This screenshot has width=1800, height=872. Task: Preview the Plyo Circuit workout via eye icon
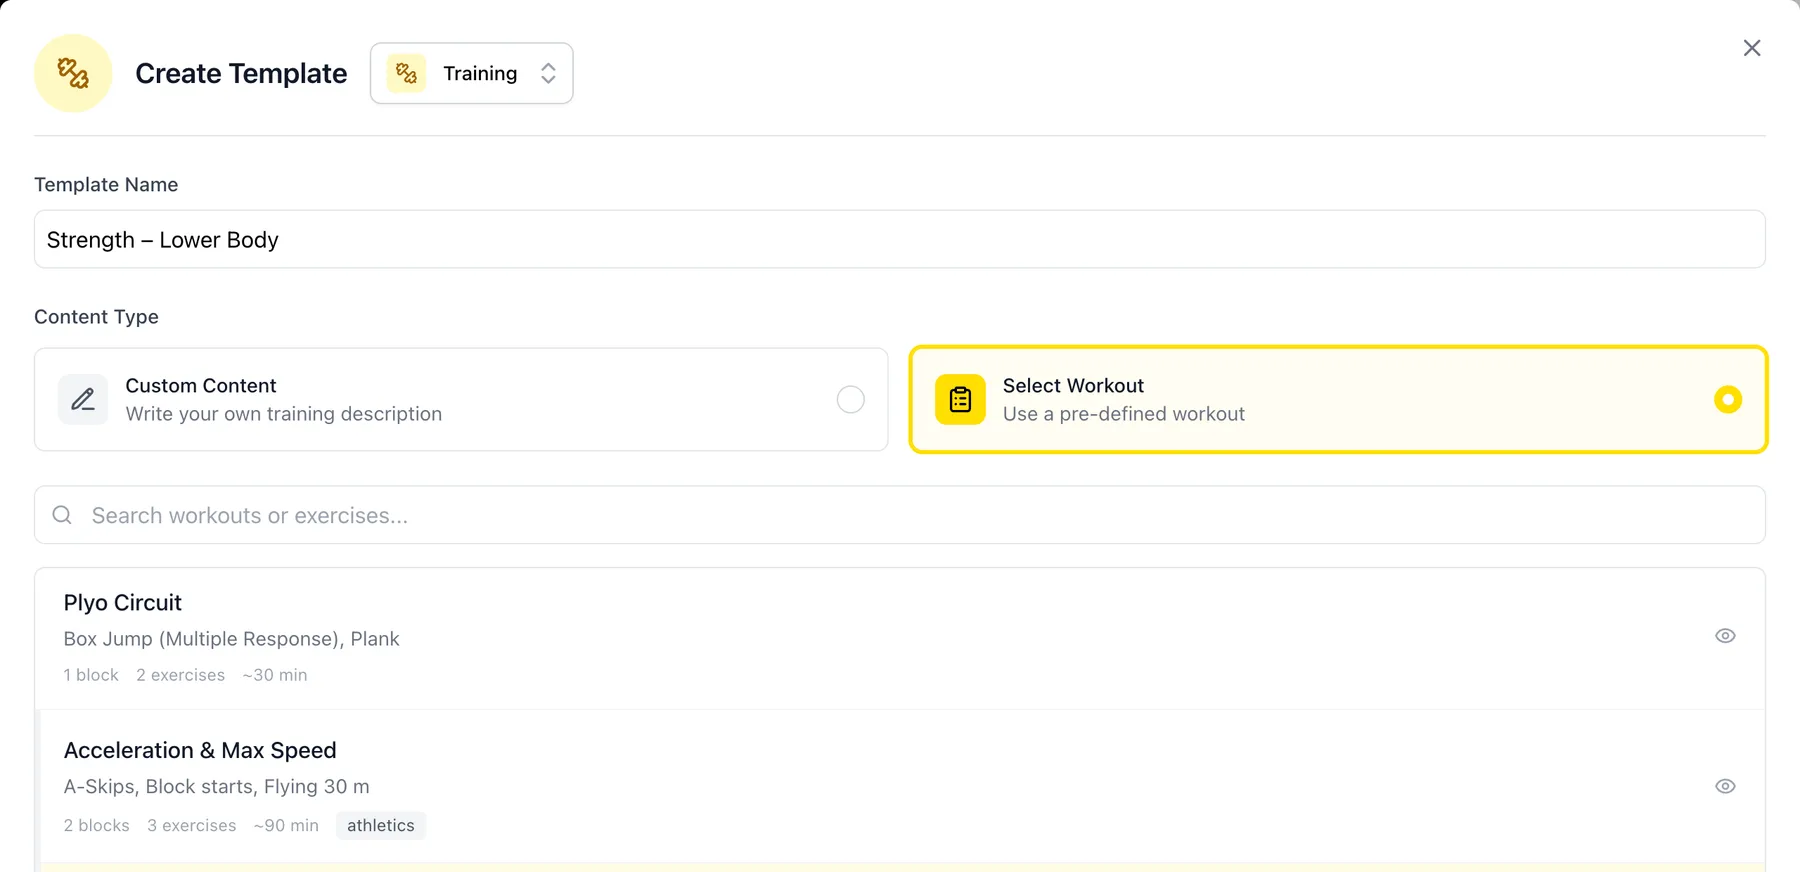tap(1725, 636)
